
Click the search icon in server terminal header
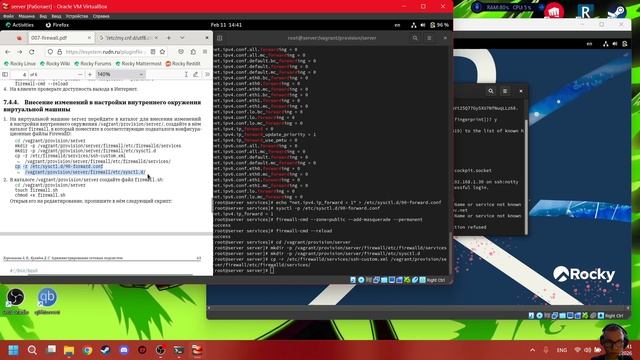pos(415,38)
